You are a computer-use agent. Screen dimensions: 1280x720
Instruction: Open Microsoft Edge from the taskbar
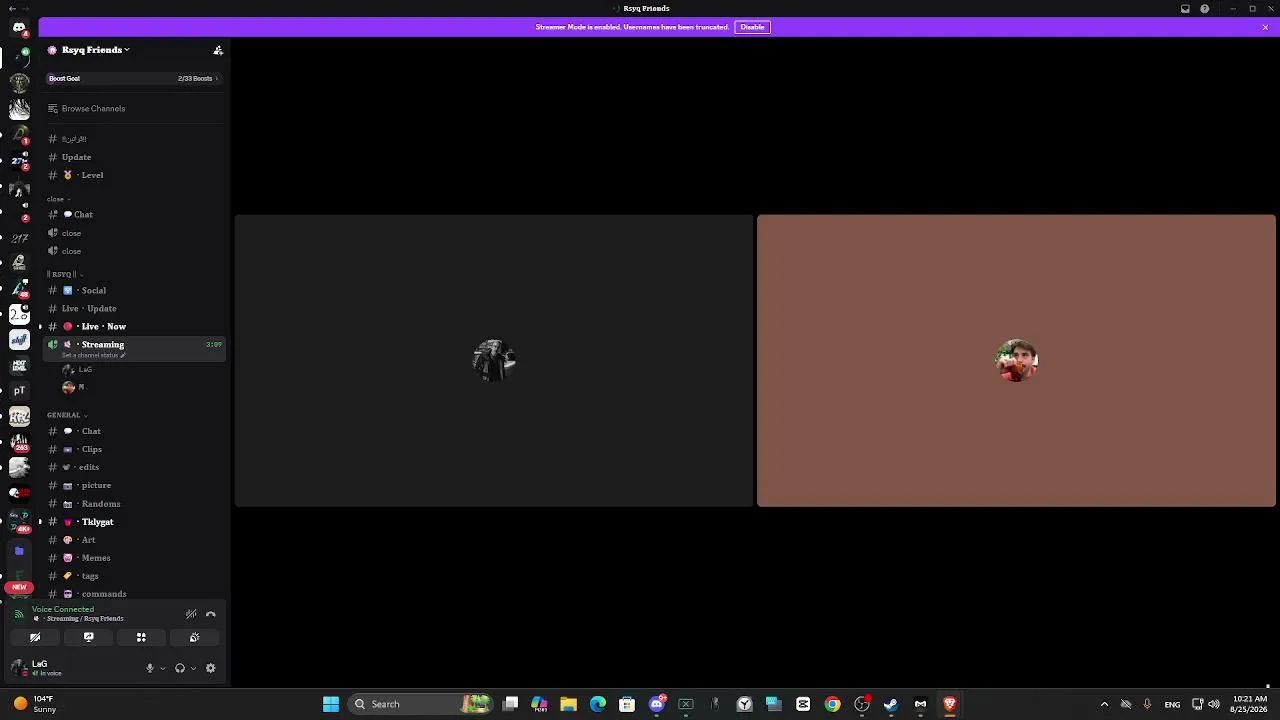pyautogui.click(x=598, y=704)
